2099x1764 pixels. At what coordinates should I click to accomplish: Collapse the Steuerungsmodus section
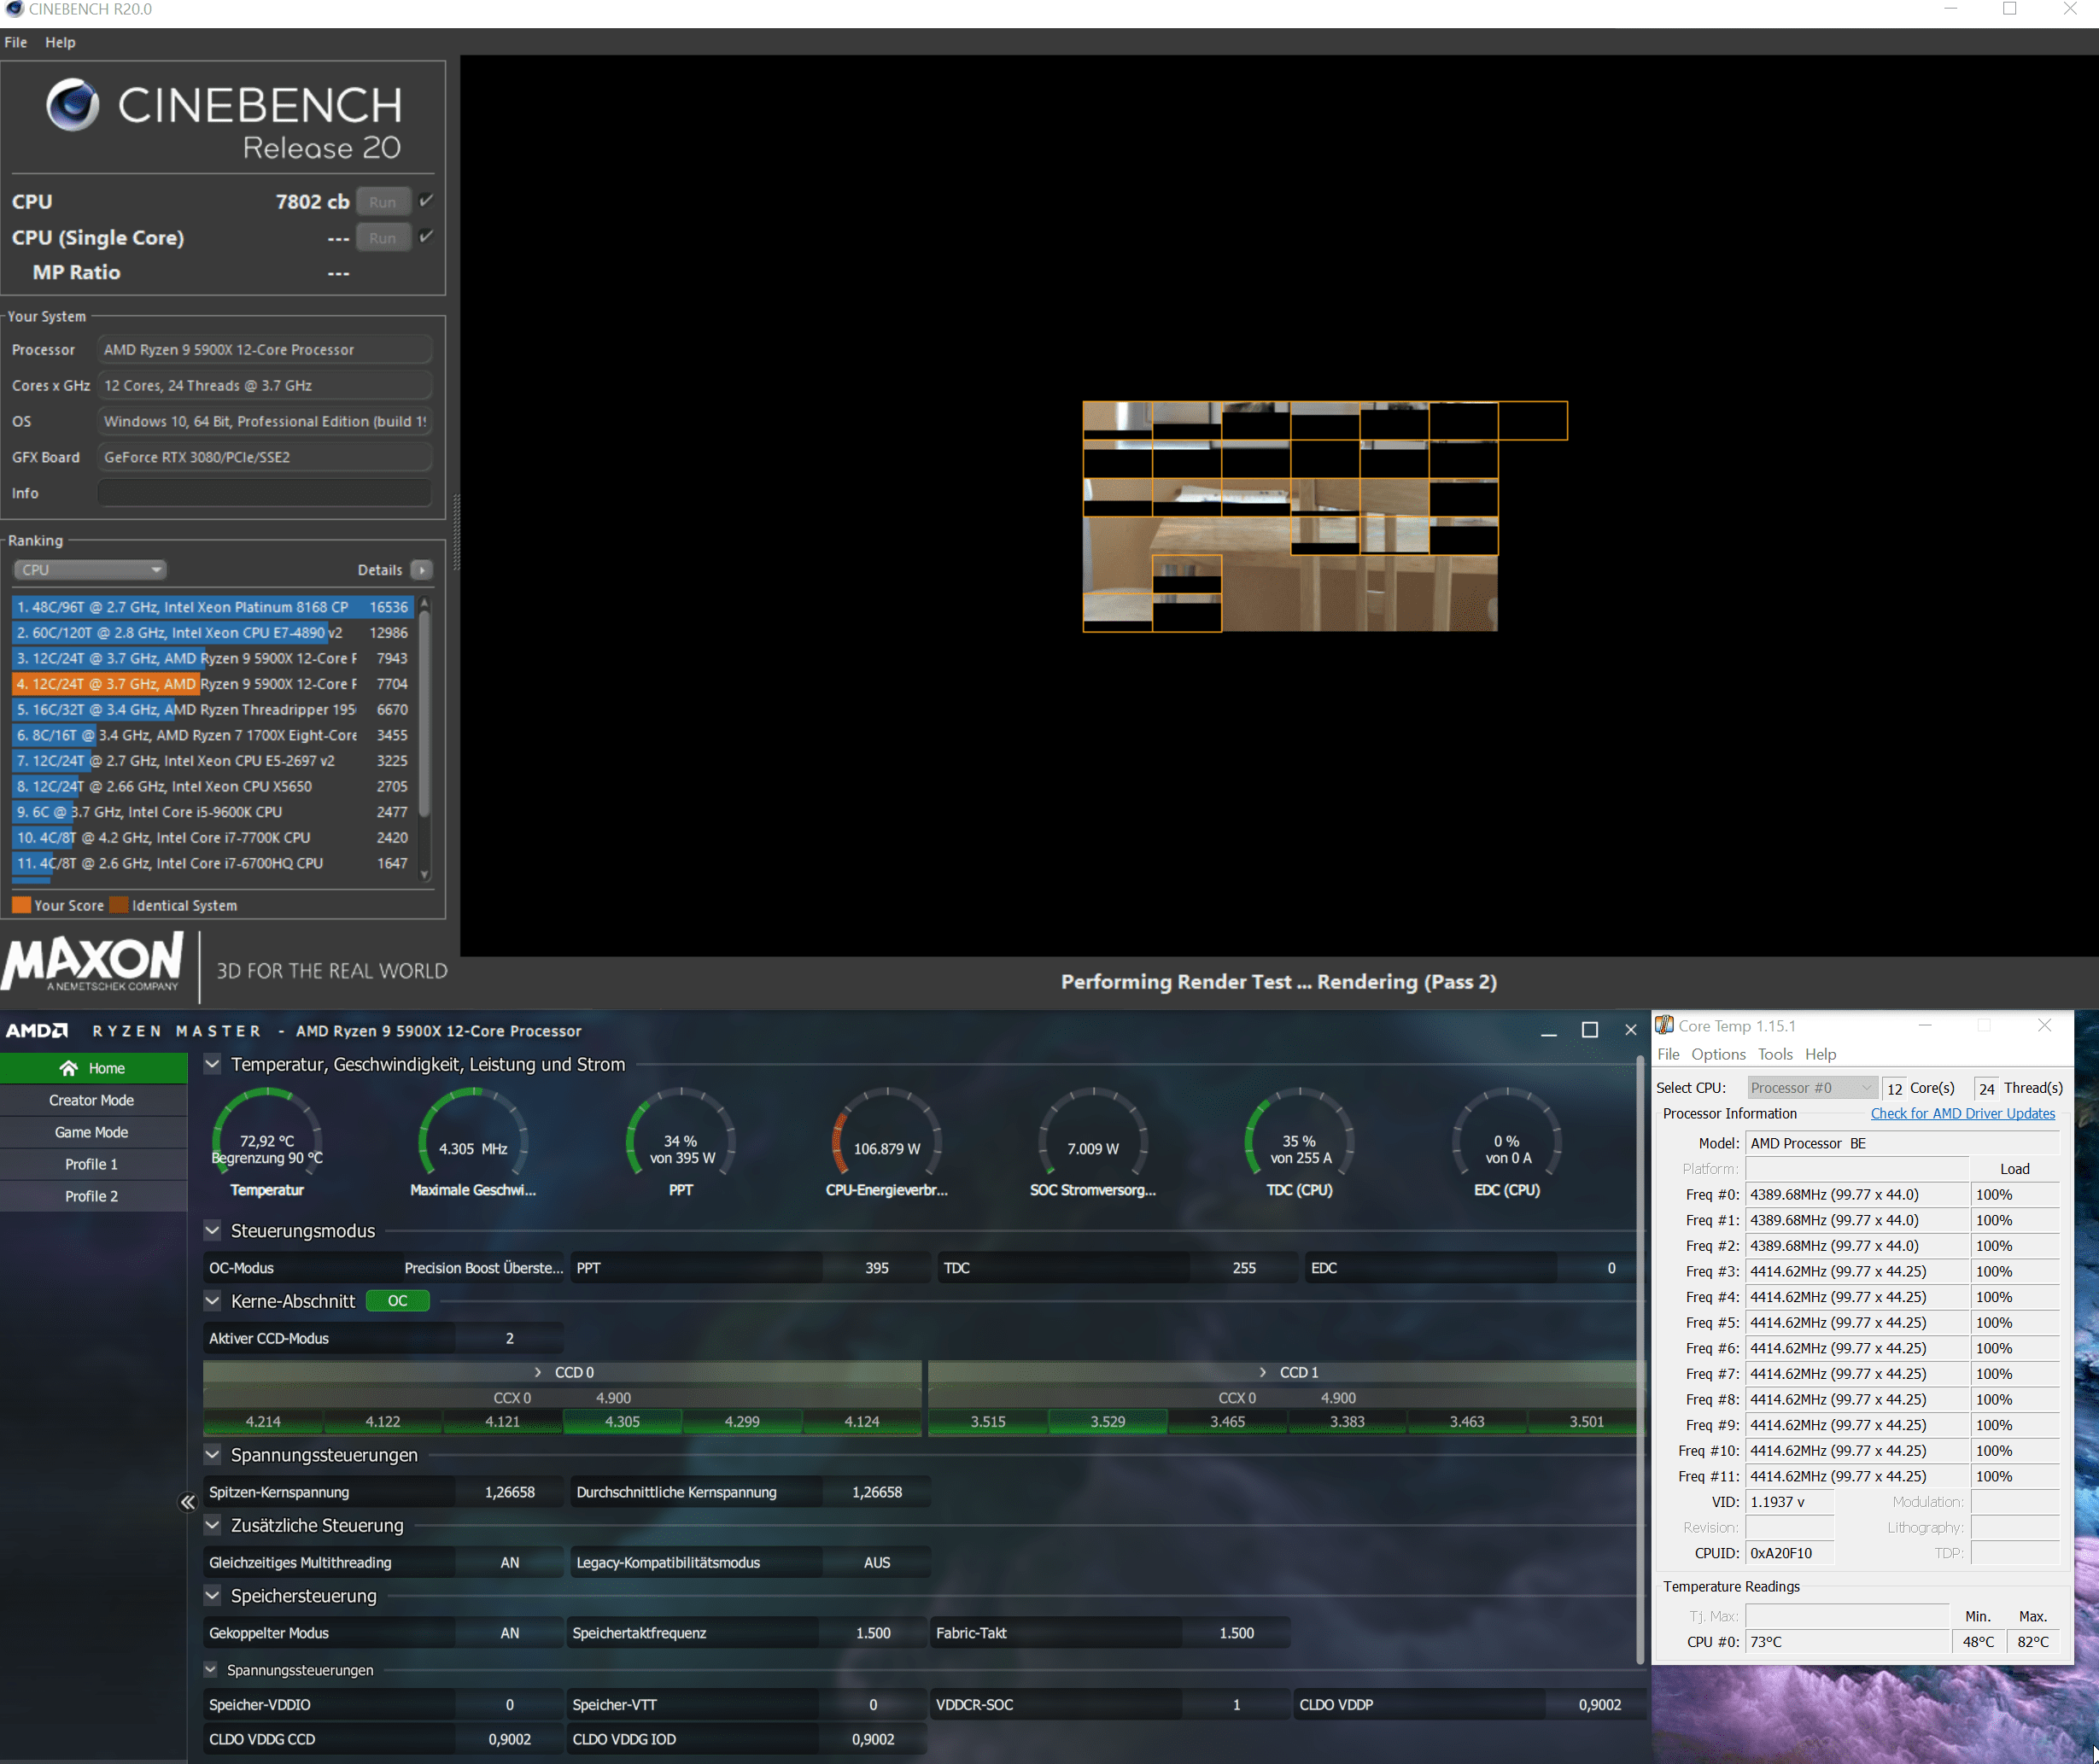[212, 1230]
